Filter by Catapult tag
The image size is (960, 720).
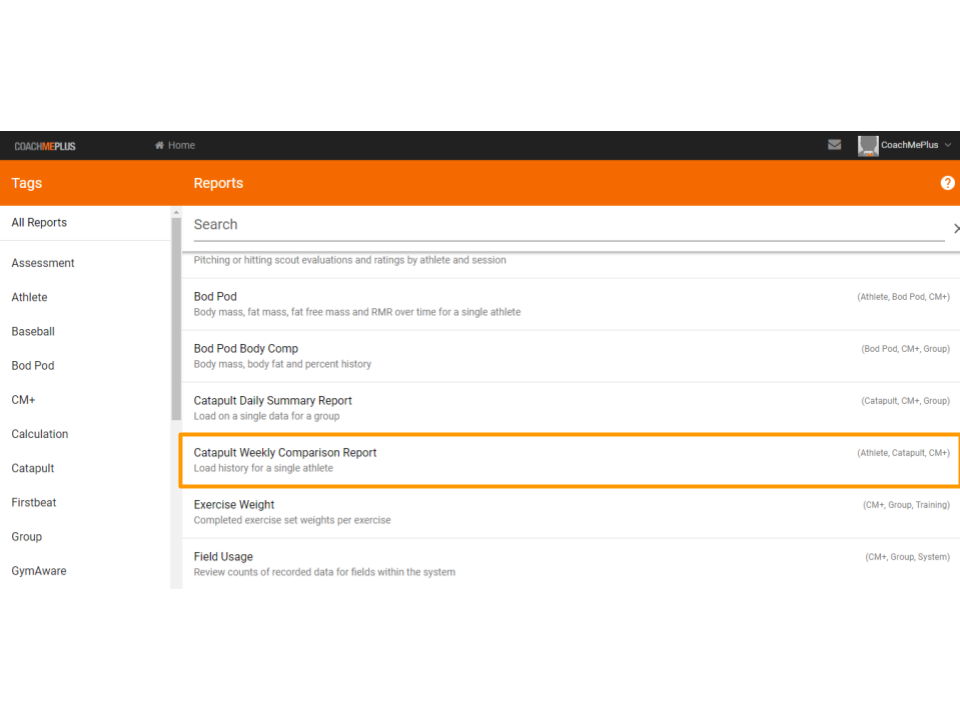click(33, 468)
